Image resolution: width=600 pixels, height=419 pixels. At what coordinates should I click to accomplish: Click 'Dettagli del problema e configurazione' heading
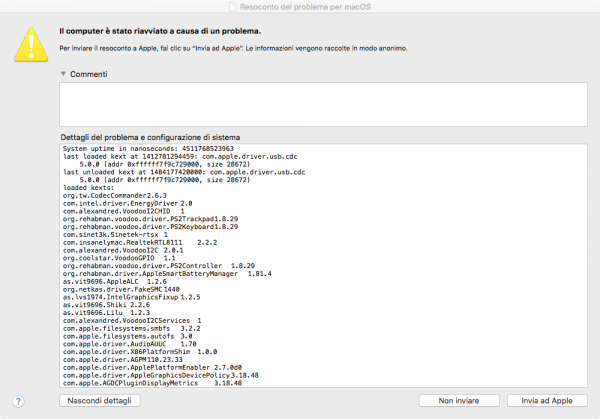tap(150, 137)
